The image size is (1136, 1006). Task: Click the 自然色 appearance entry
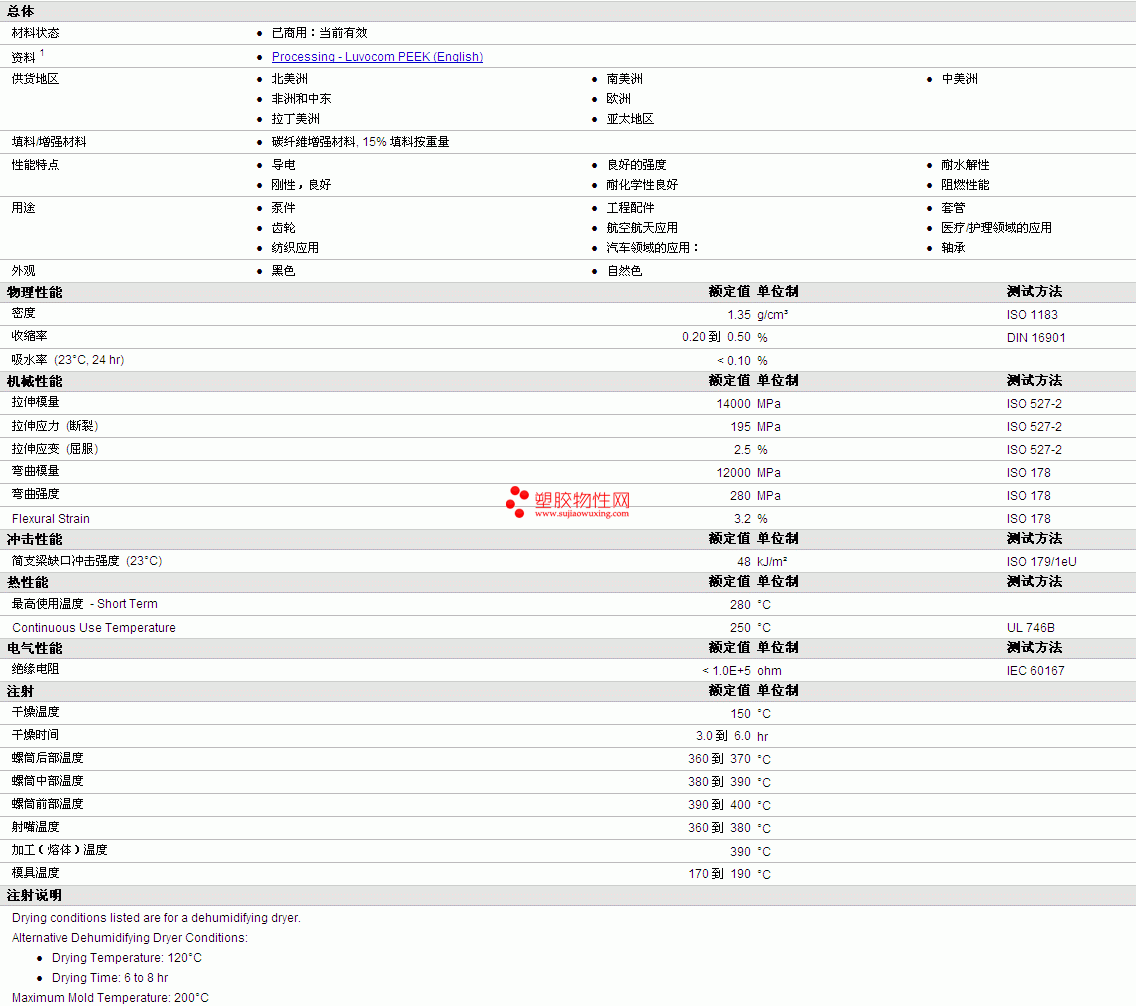625,271
